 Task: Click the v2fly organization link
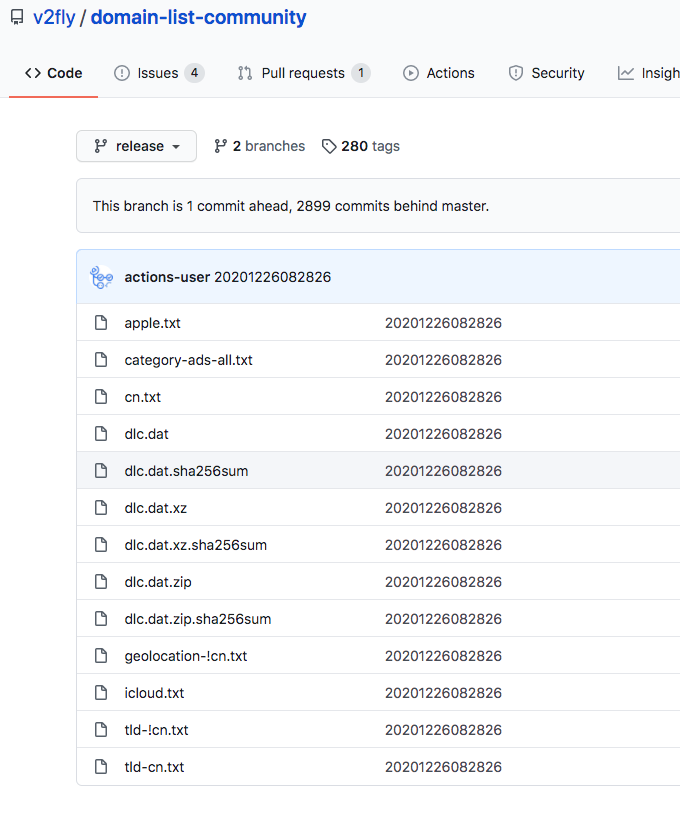tap(55, 17)
